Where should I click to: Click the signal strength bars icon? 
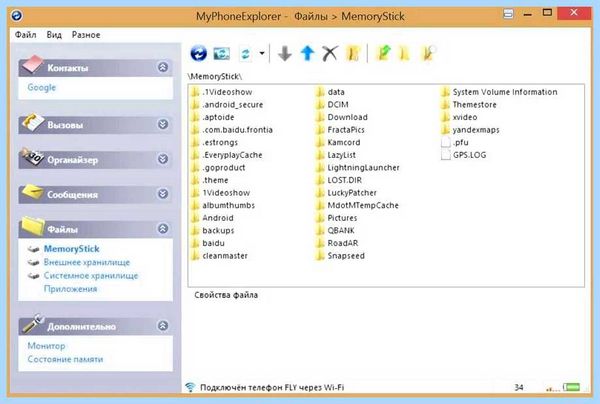pyautogui.click(x=553, y=388)
